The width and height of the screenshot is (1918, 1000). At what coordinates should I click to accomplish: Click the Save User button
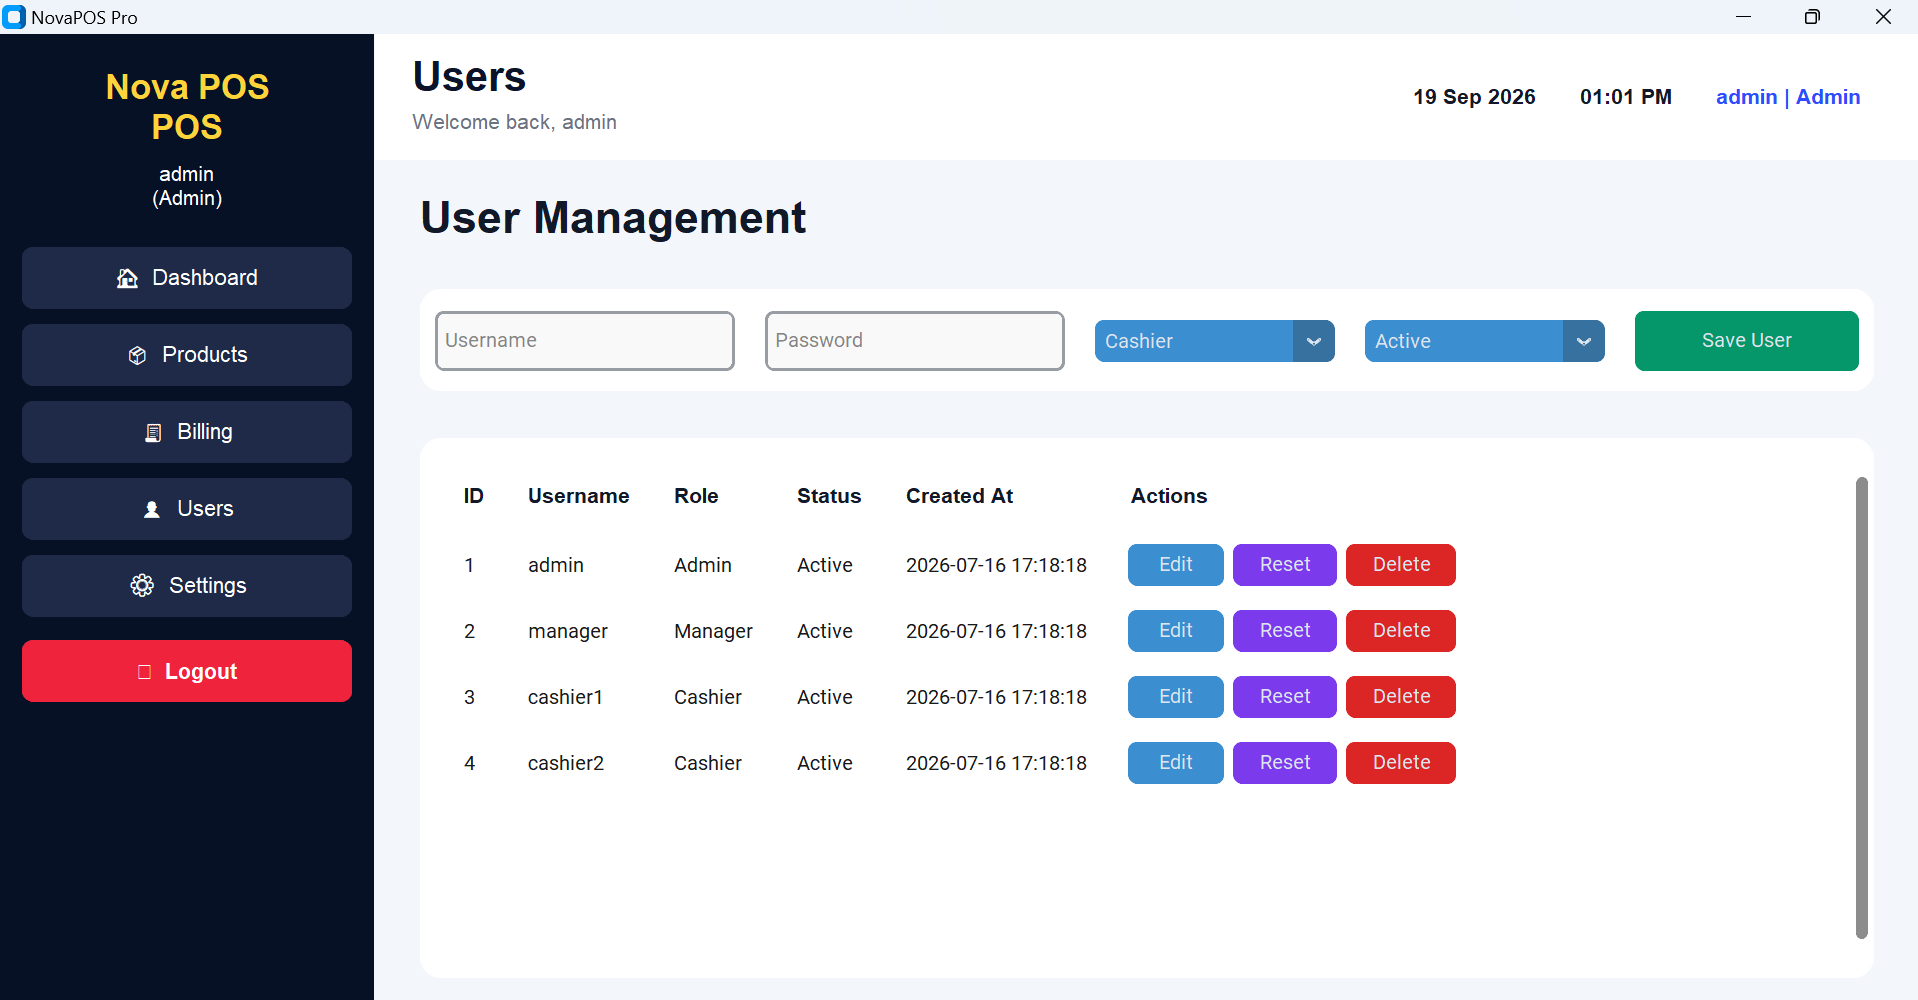pos(1747,341)
